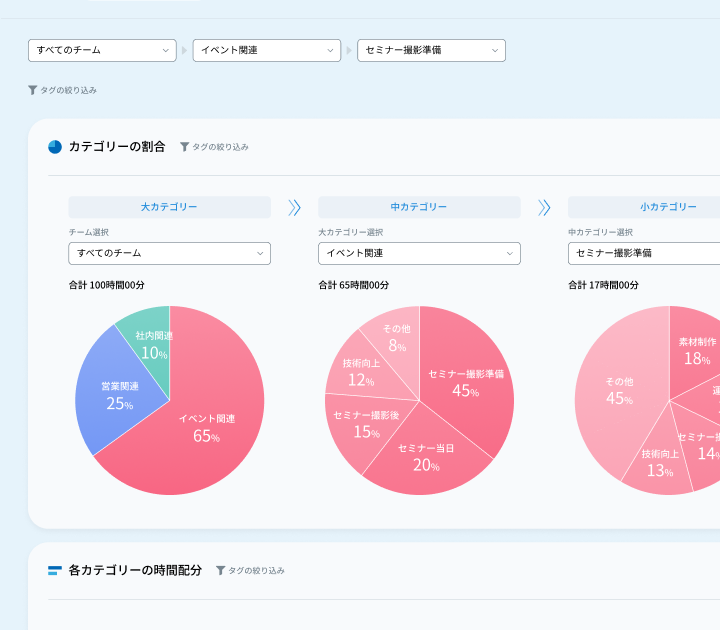Click the funnel icon beside カテゴリーの割合
This screenshot has width=720, height=630.
pyautogui.click(x=184, y=147)
